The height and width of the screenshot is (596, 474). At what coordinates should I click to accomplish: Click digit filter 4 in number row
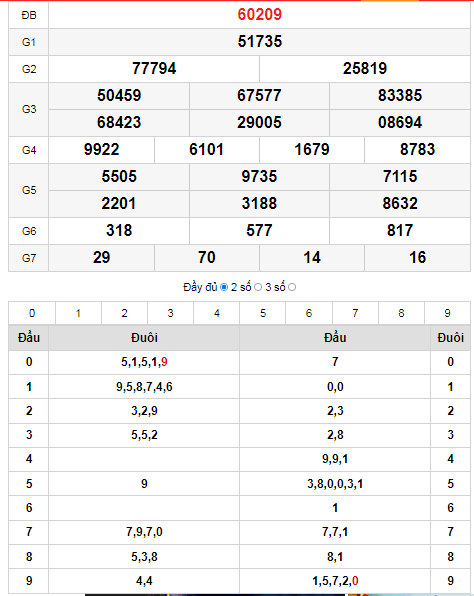(217, 313)
